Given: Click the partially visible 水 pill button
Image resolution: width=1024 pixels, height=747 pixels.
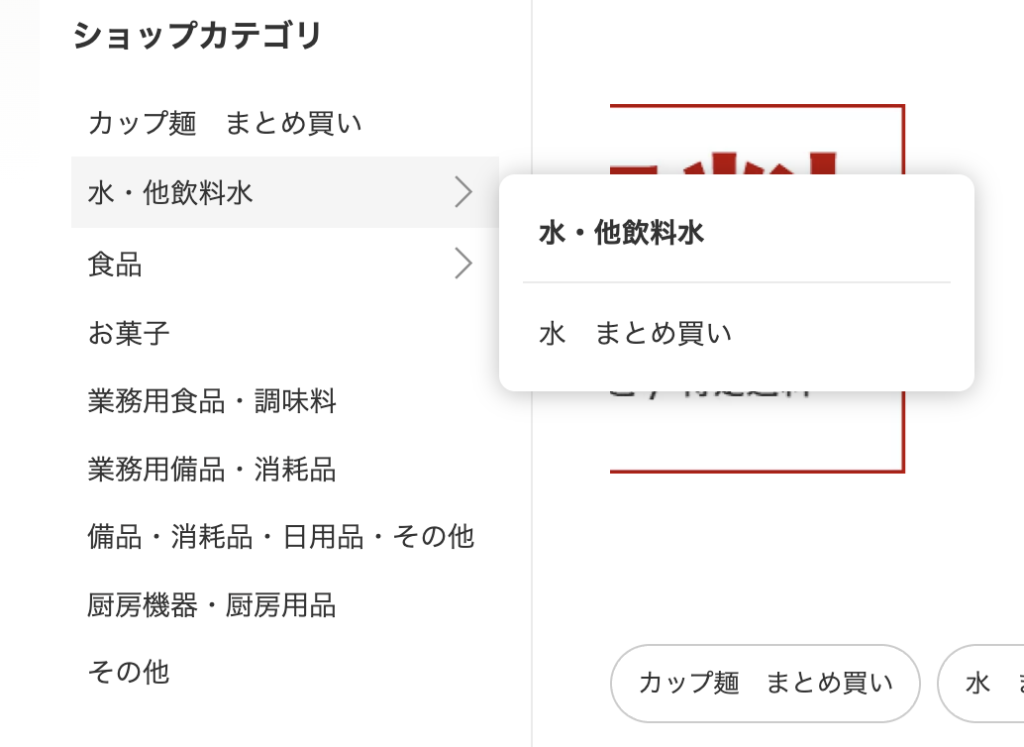Looking at the screenshot, I should [985, 683].
